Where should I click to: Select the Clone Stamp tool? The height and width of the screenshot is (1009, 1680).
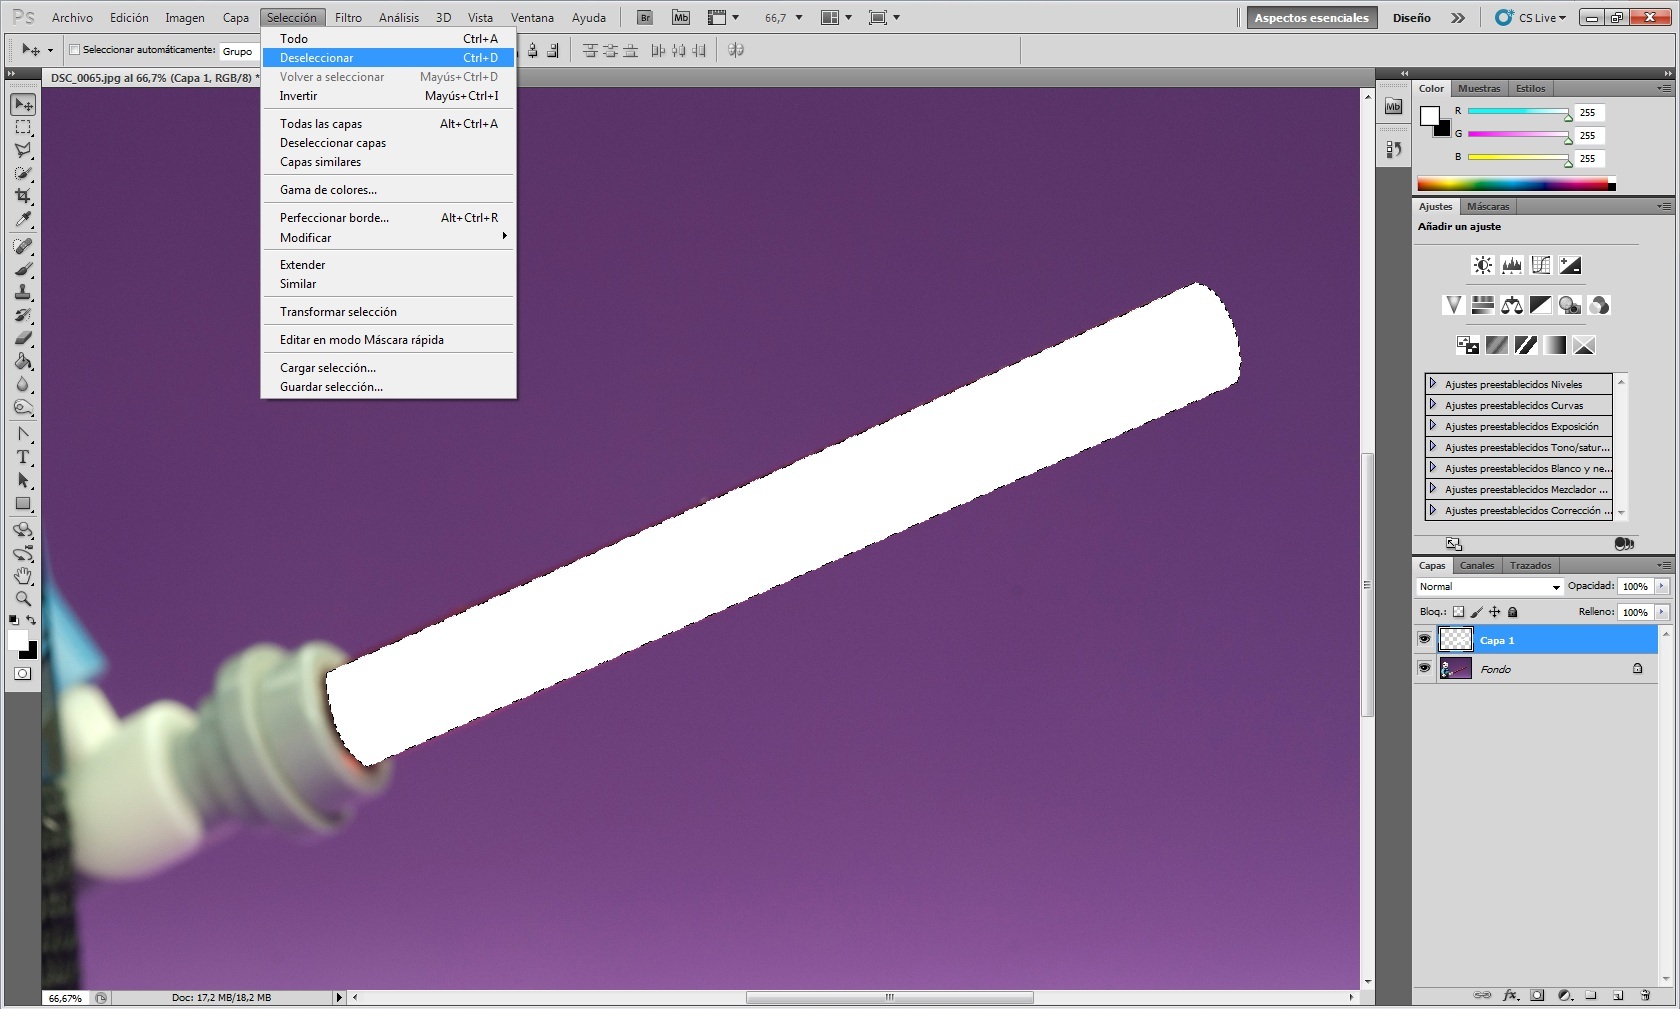[23, 292]
